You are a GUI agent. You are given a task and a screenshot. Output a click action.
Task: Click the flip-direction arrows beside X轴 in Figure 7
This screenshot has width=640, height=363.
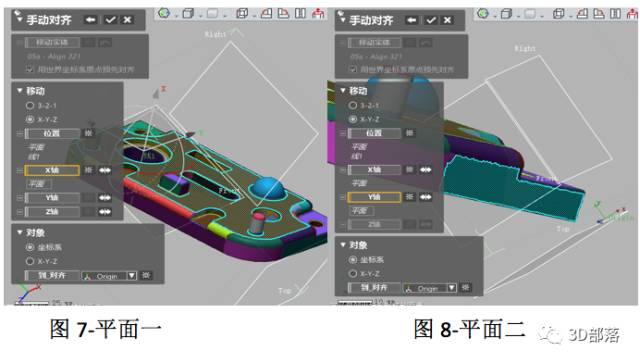pyautogui.click(x=105, y=170)
